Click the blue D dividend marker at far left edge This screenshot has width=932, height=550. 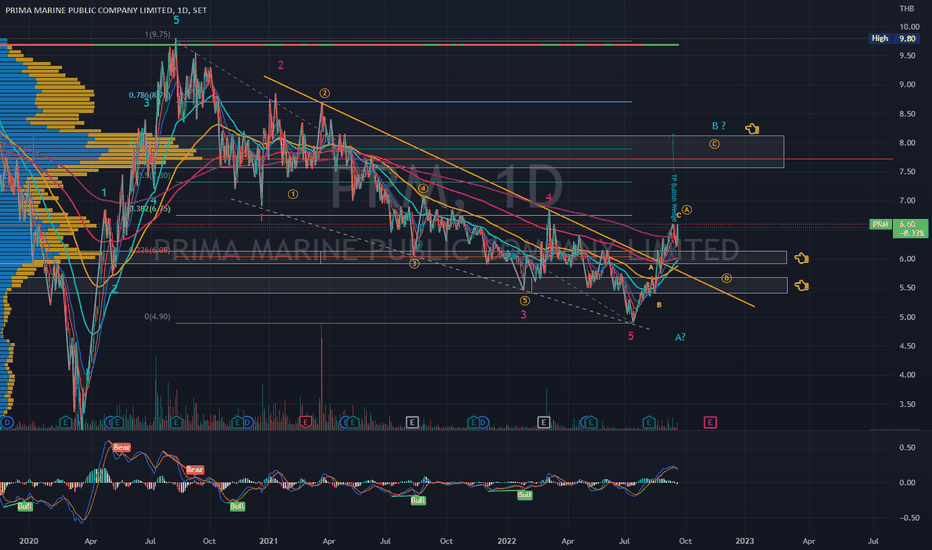(x=7, y=422)
